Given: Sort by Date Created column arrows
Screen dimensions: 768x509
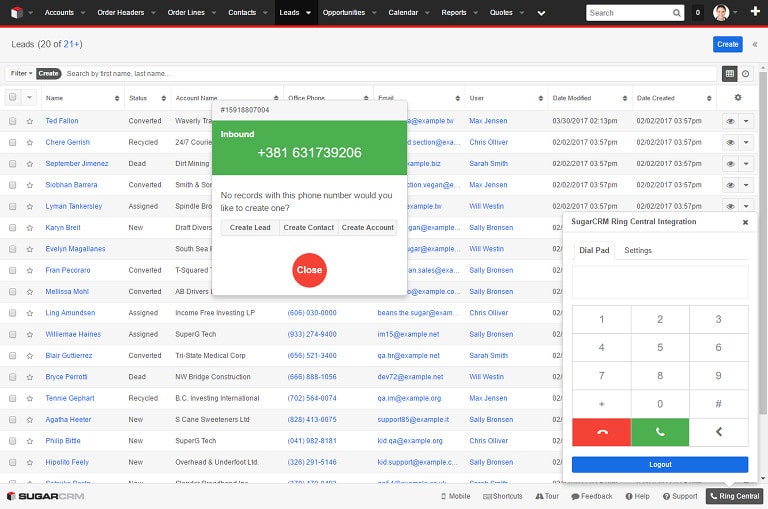Looking at the screenshot, I should [x=709, y=98].
